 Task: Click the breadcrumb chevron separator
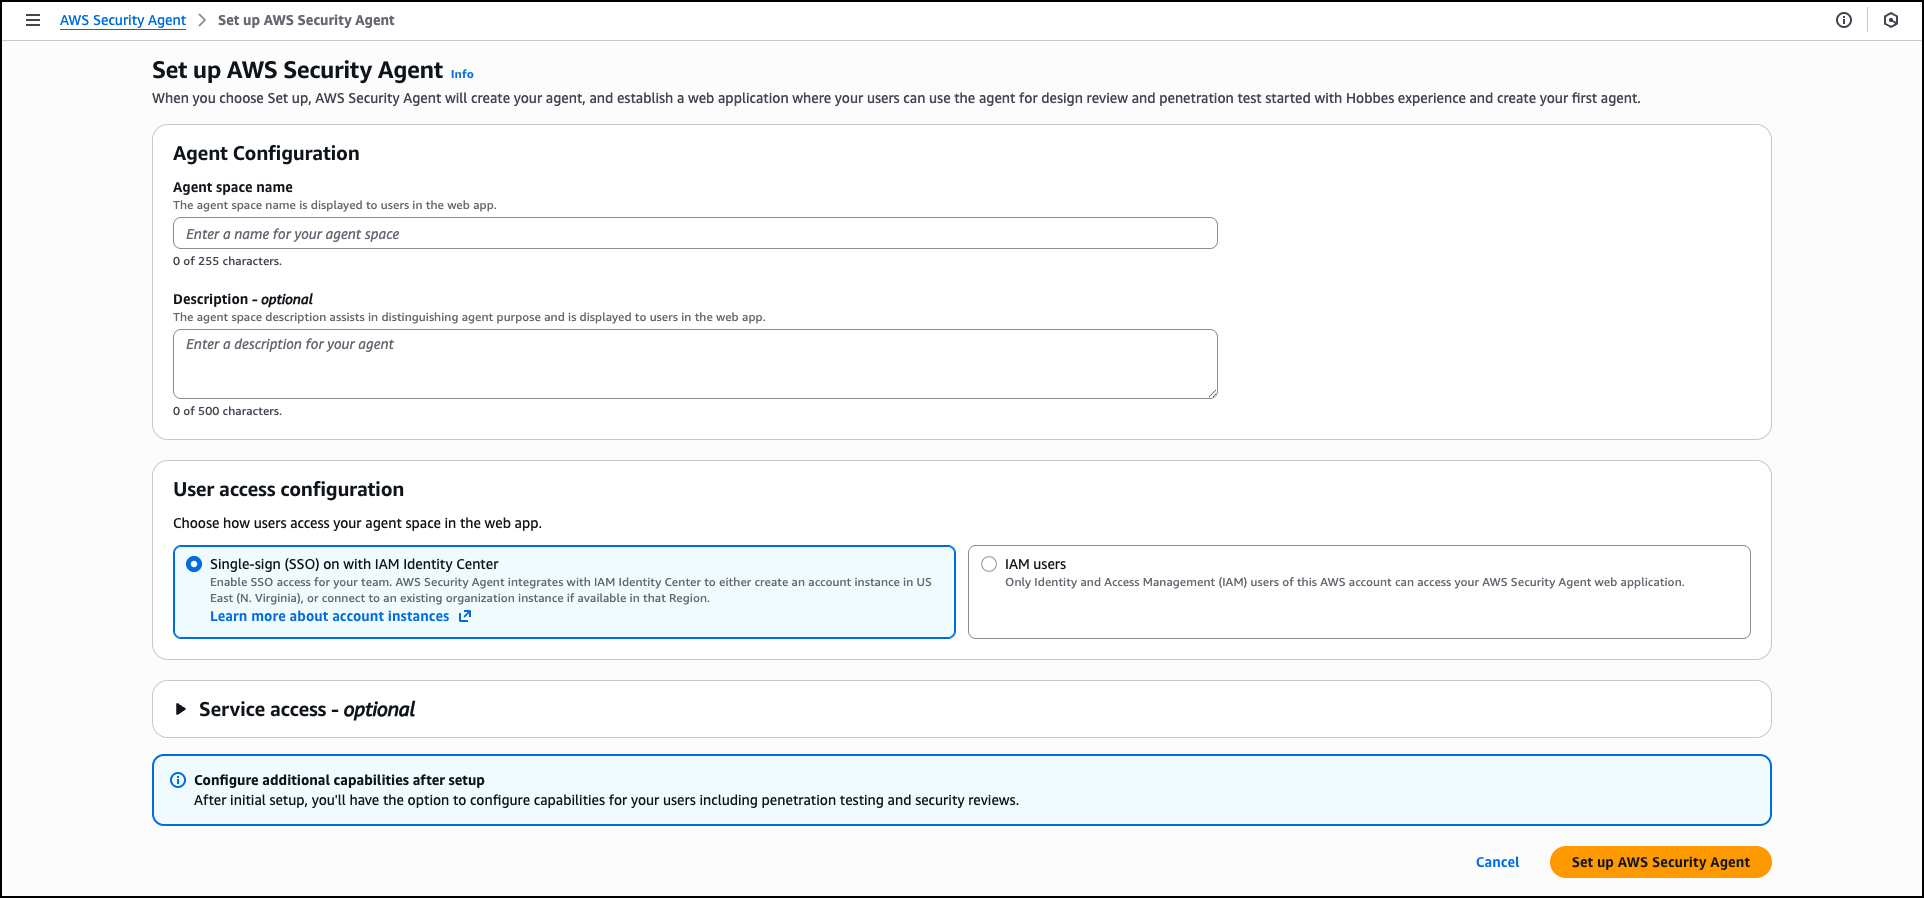click(x=202, y=20)
